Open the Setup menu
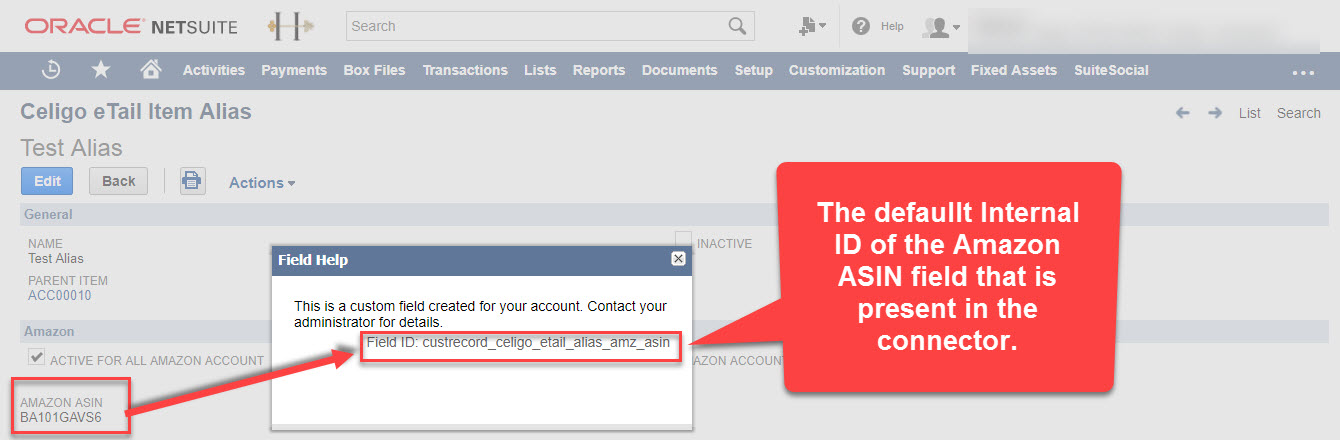 754,70
